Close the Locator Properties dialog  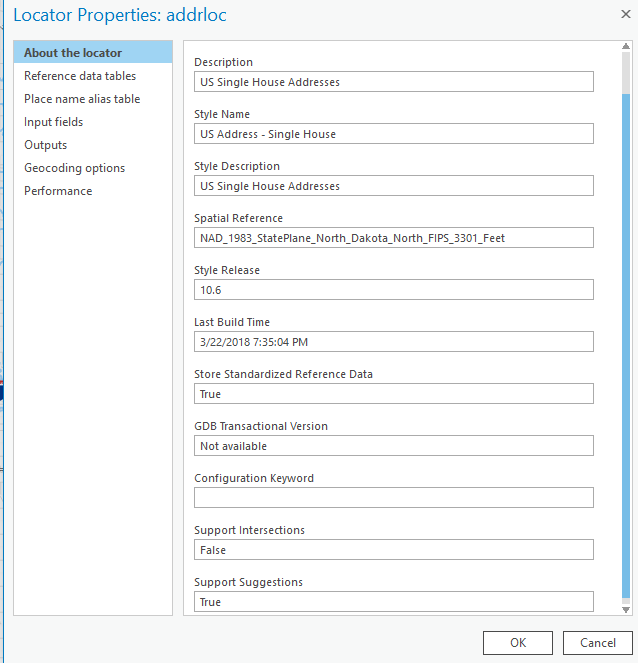pos(615,15)
